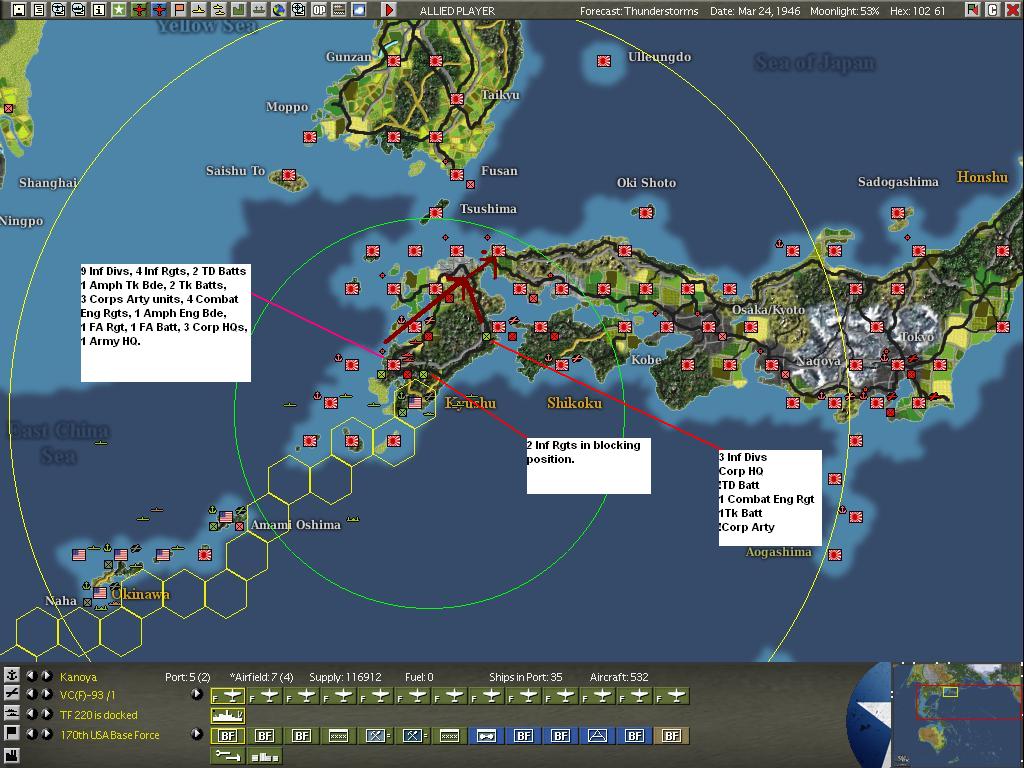Click the 'Supply: 116912' value
The width and height of the screenshot is (1024, 768).
point(345,677)
